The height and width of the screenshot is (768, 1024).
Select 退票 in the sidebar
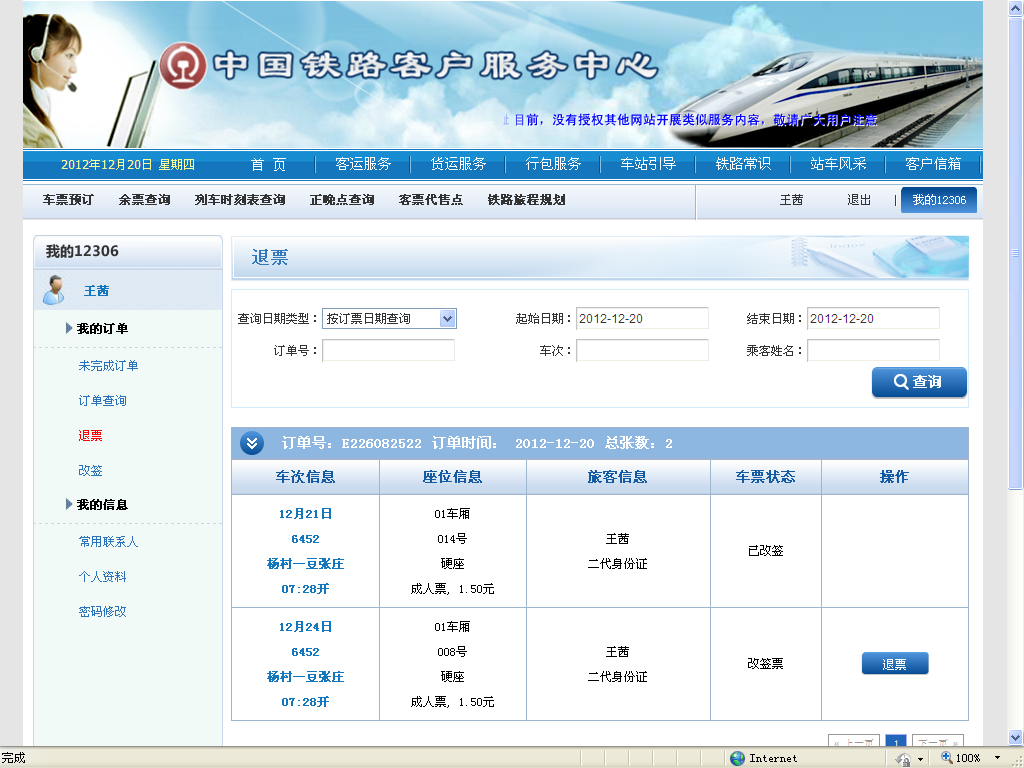[x=90, y=436]
